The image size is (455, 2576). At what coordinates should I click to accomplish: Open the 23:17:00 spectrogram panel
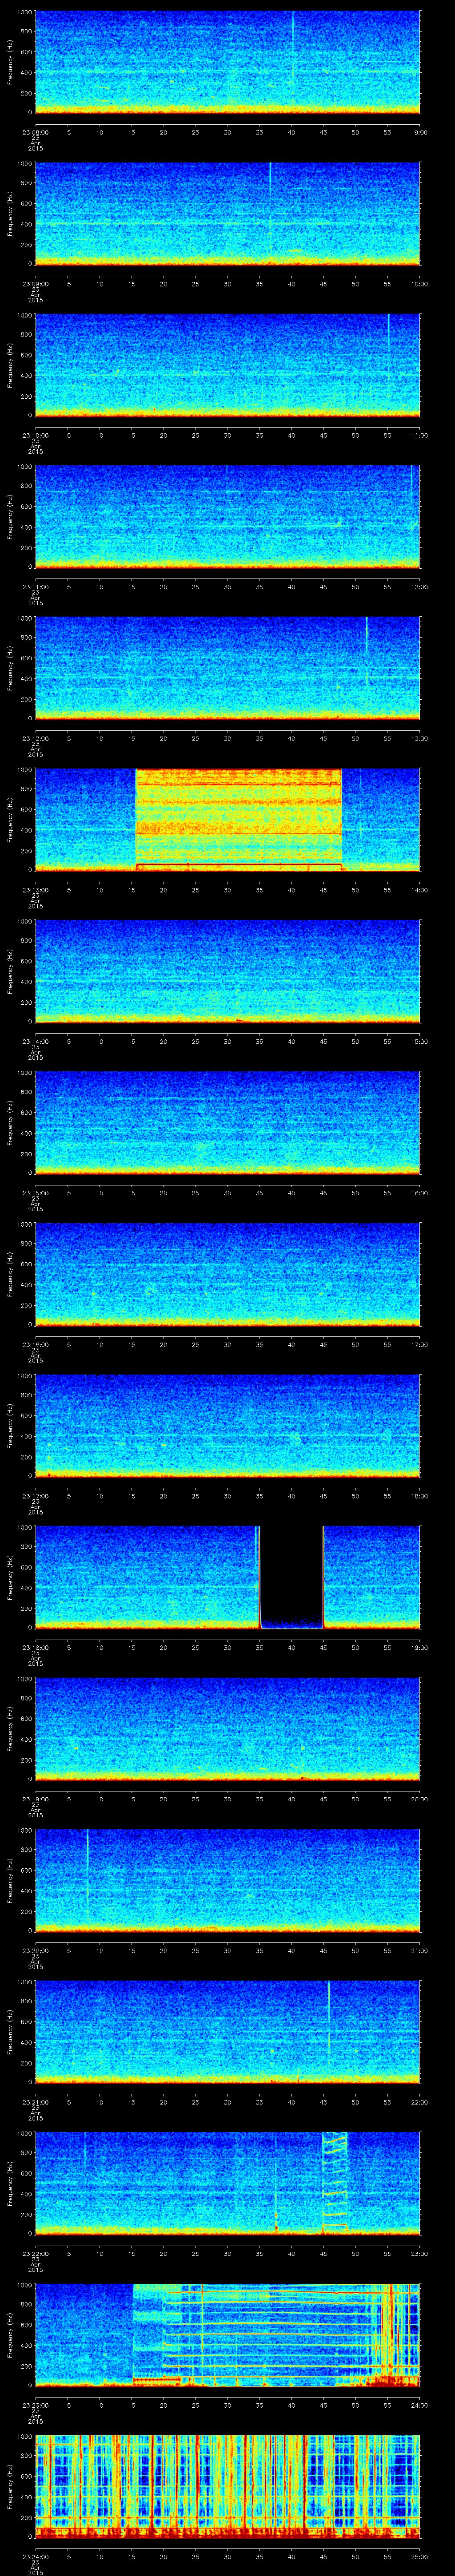pos(227,1426)
